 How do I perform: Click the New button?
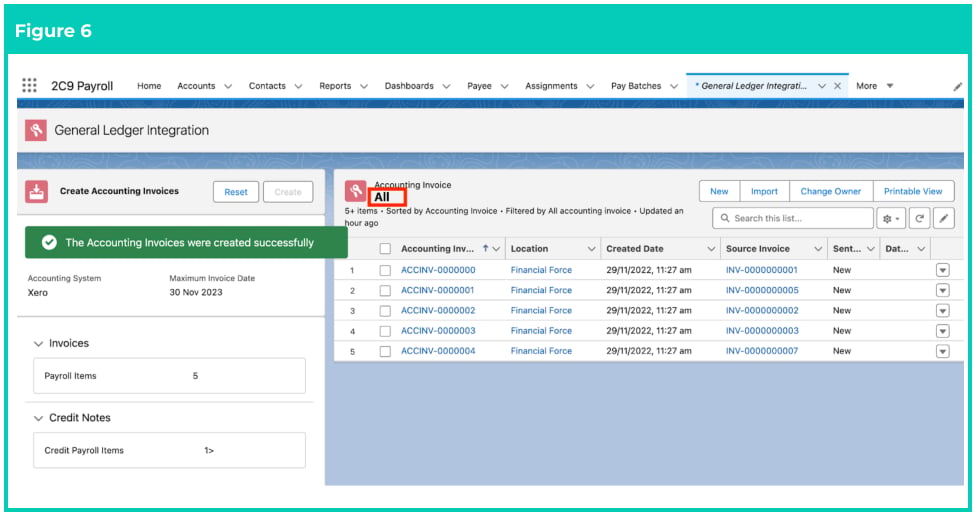(x=719, y=191)
